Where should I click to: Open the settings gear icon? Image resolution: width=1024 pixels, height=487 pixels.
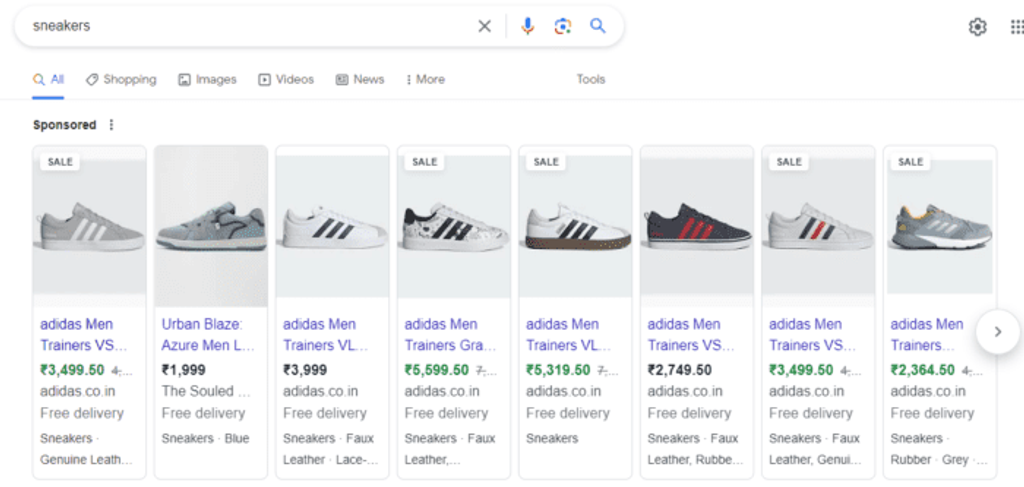coord(977,27)
